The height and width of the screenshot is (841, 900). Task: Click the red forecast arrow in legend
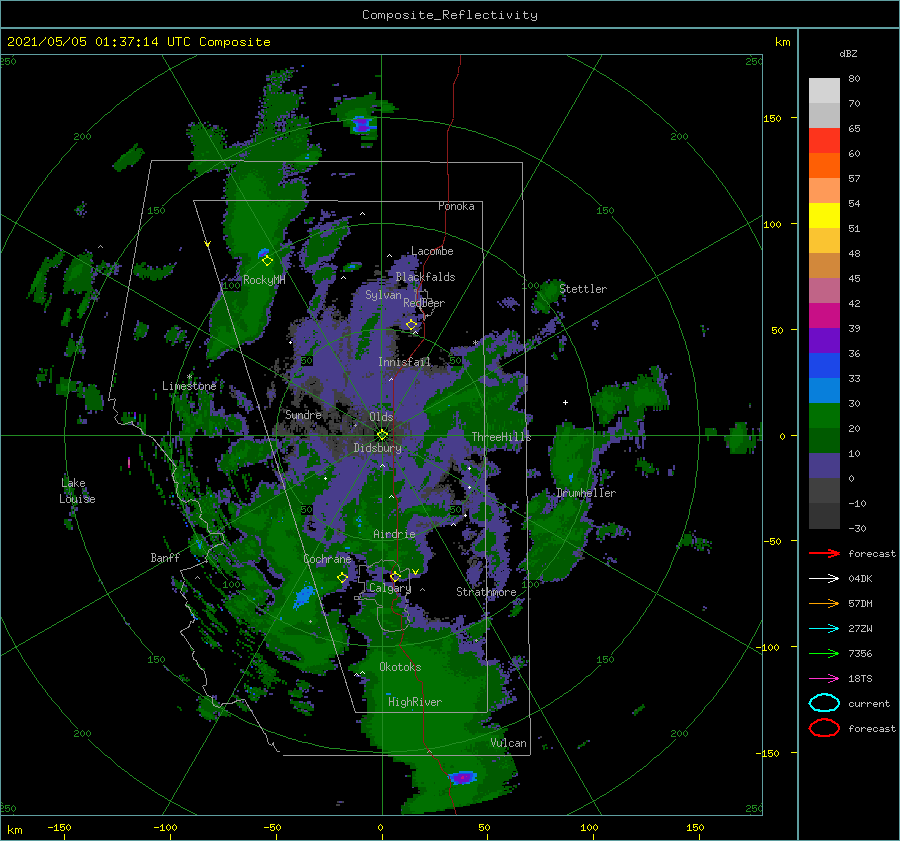coord(824,553)
